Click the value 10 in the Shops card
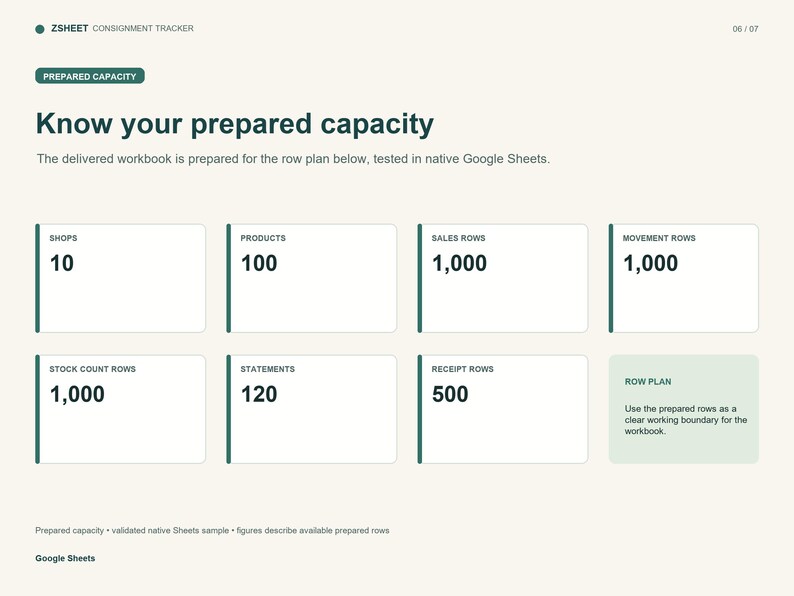Viewport: 794px width, 596px height. (x=62, y=263)
